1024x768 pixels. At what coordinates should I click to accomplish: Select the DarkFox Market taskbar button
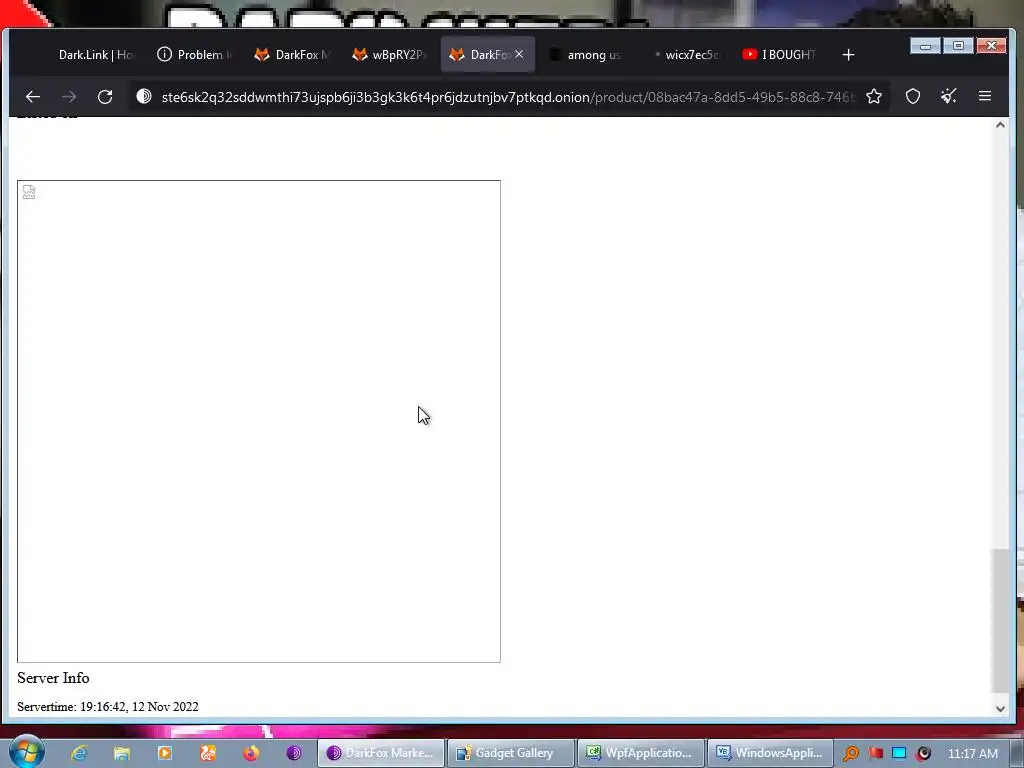[381, 753]
